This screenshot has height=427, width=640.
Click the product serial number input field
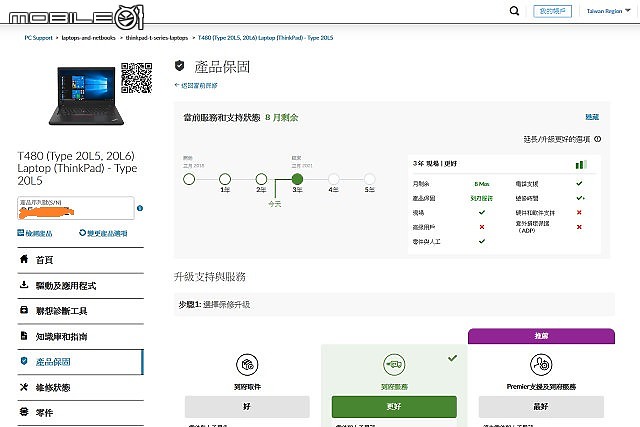(x=76, y=208)
